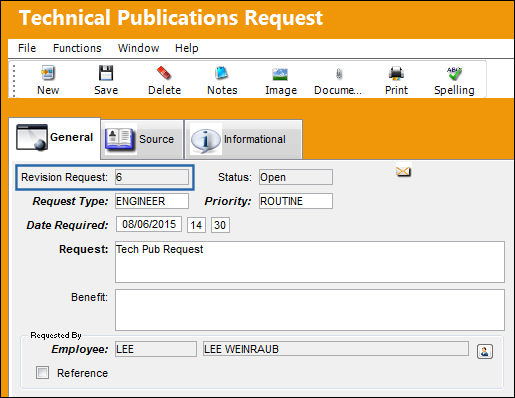Run the Spelling check icon
Screen dimensions: 515x398
point(454,73)
